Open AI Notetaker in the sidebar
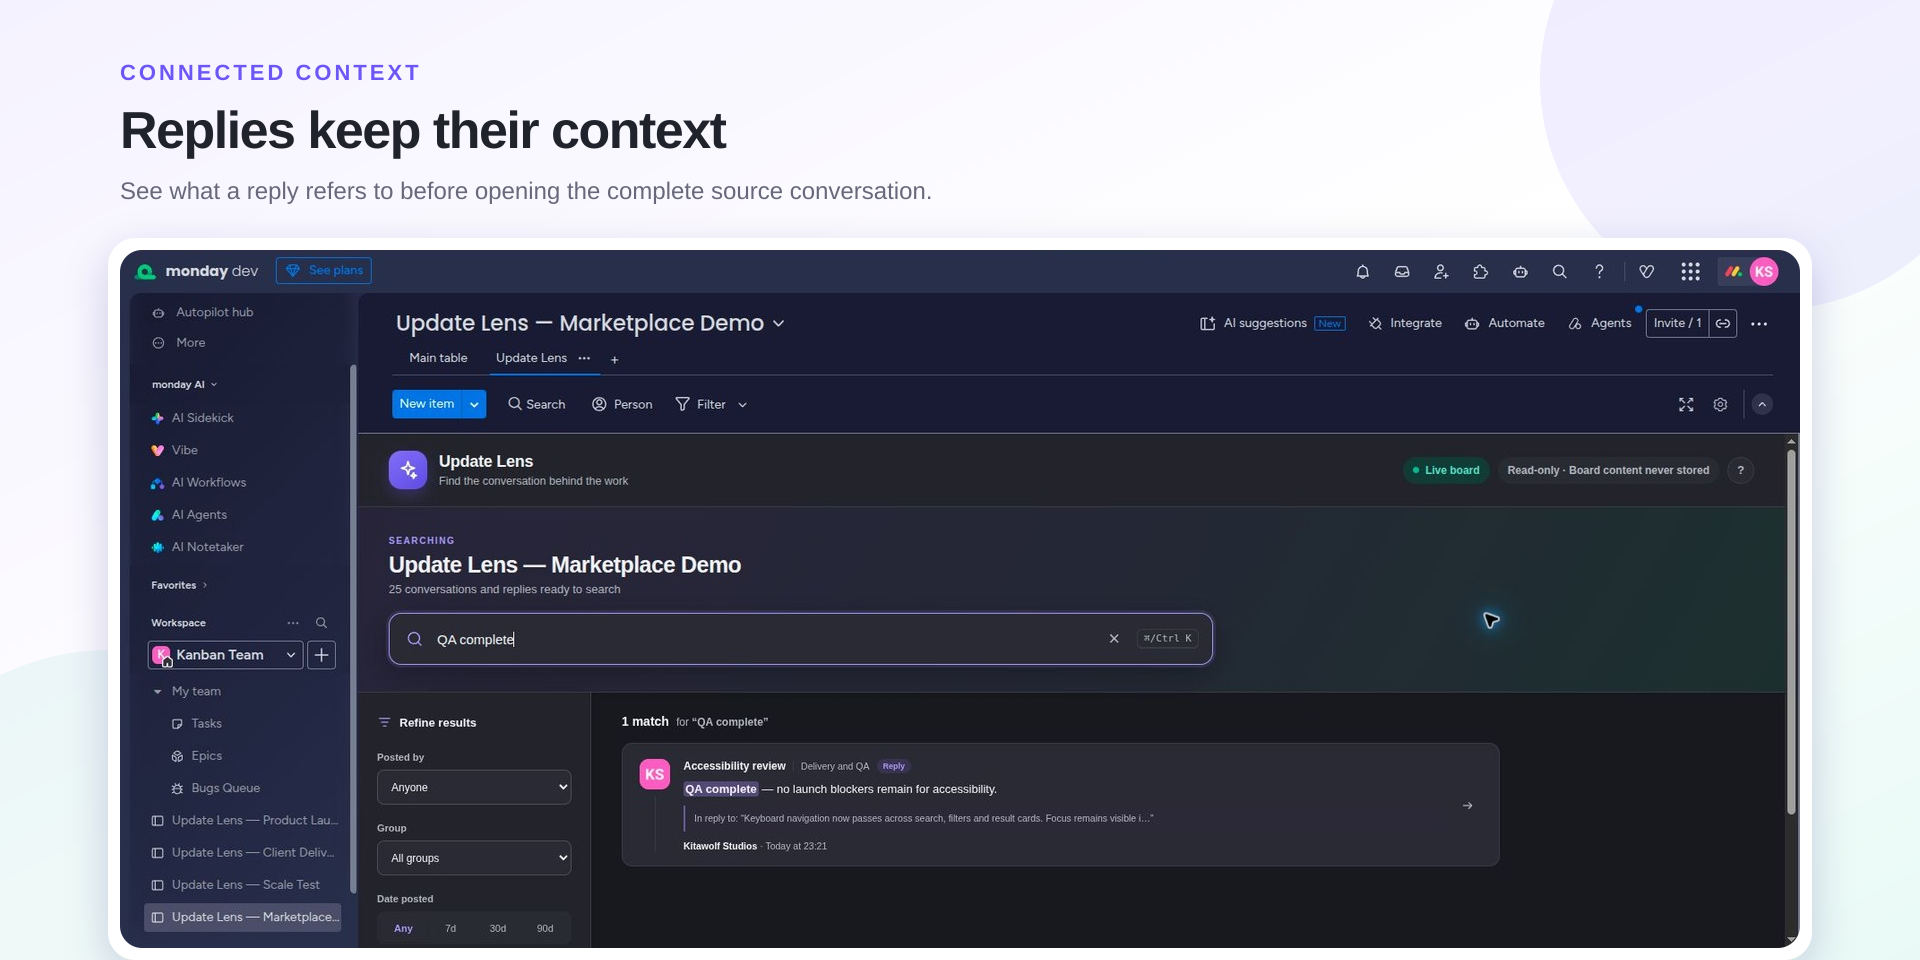The height and width of the screenshot is (960, 1920). click(197, 547)
